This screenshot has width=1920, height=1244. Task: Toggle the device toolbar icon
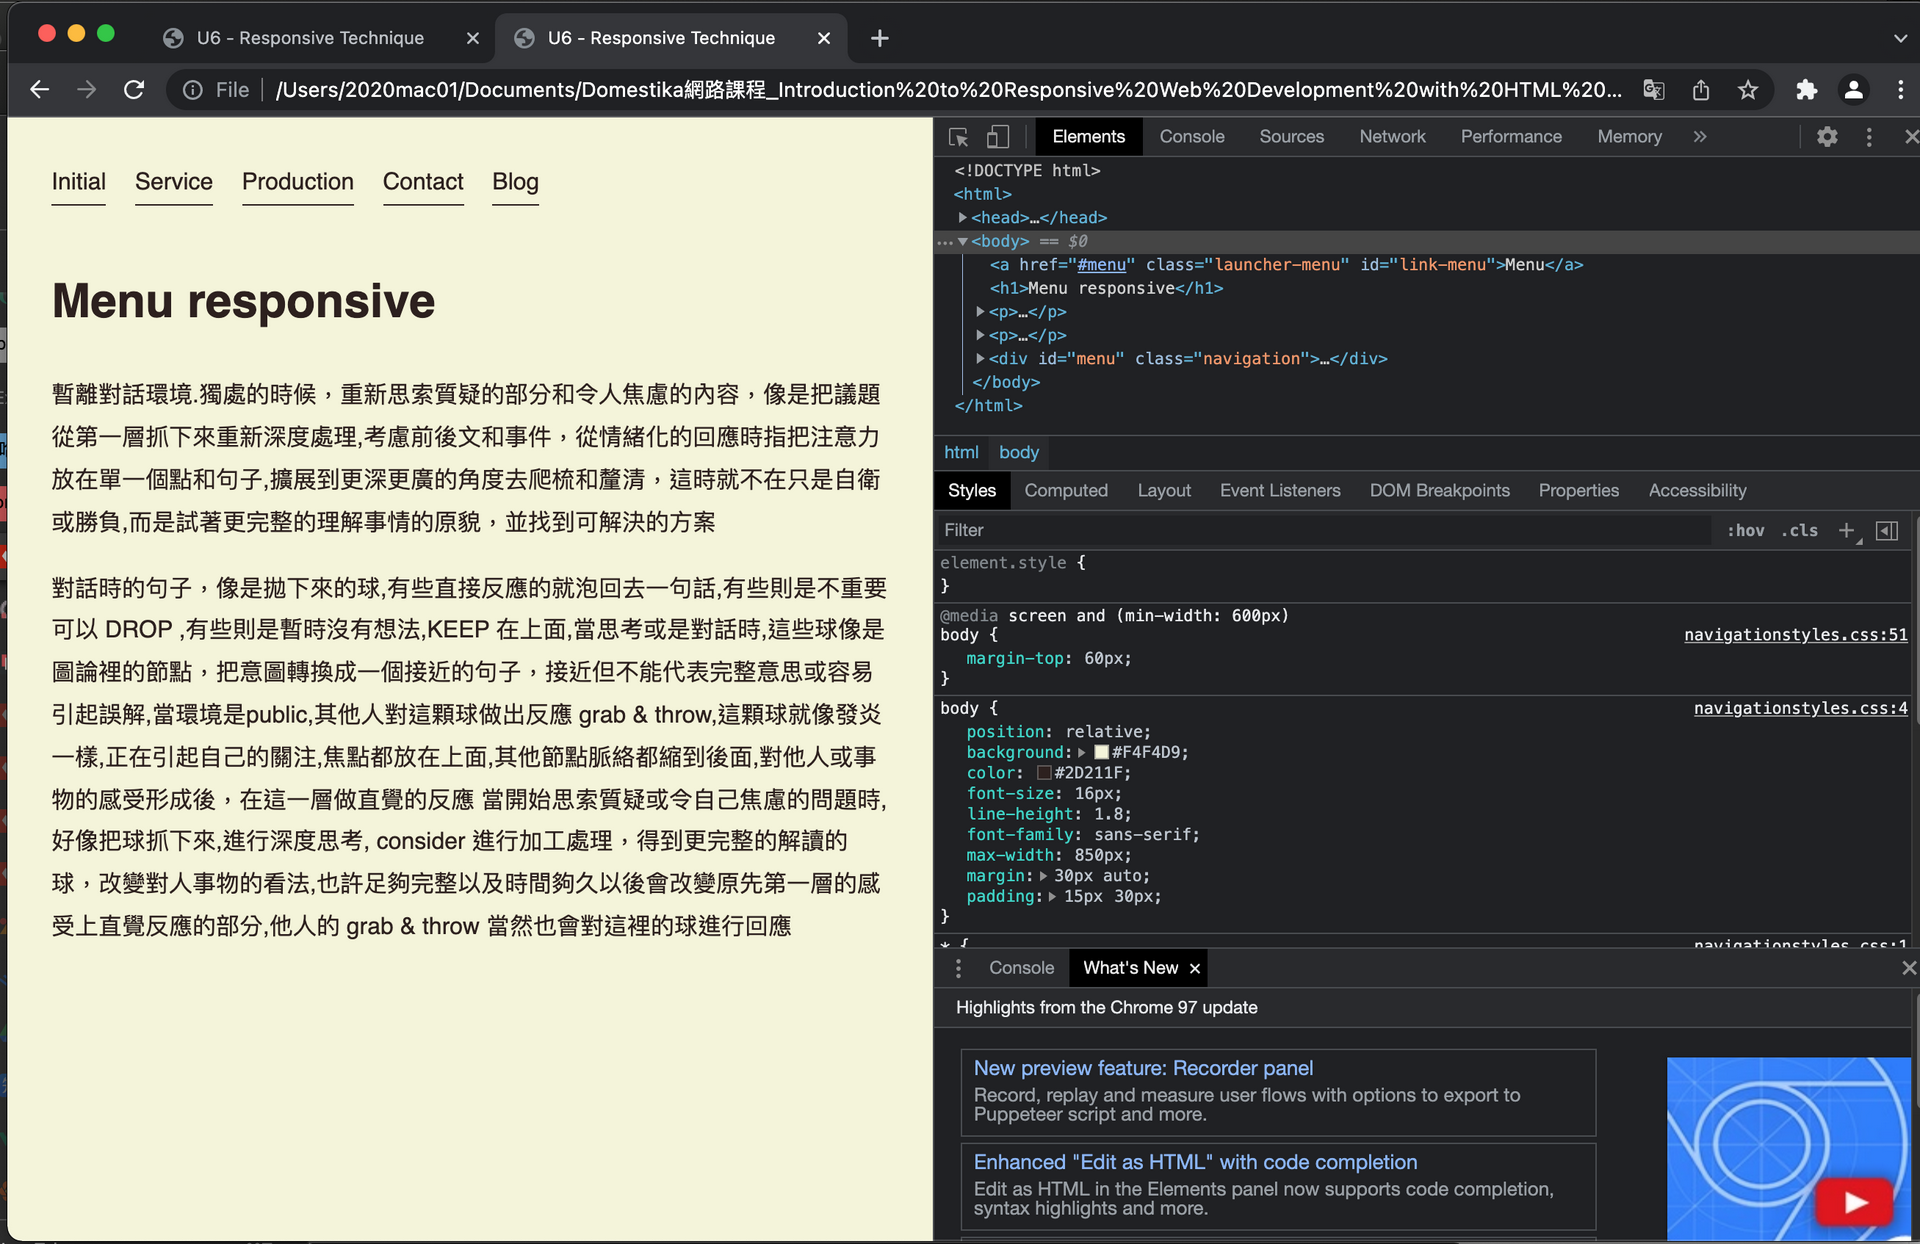[997, 137]
